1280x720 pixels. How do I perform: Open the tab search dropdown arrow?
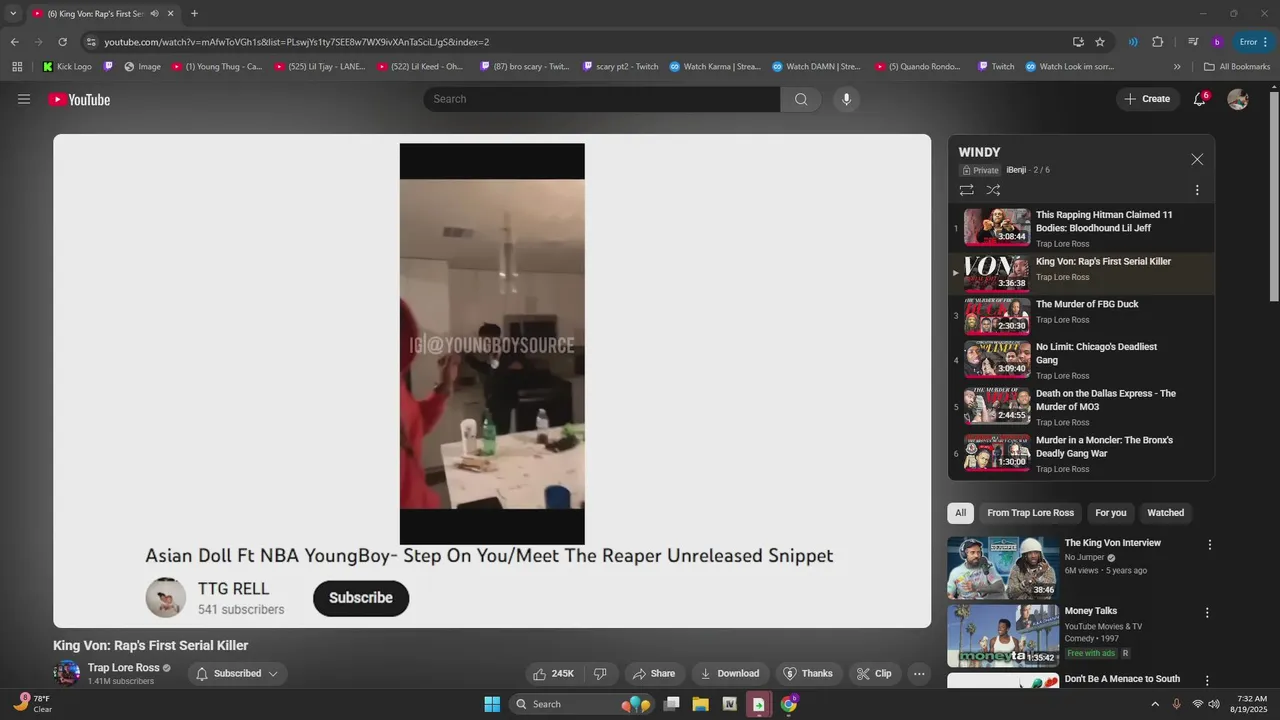click(13, 13)
